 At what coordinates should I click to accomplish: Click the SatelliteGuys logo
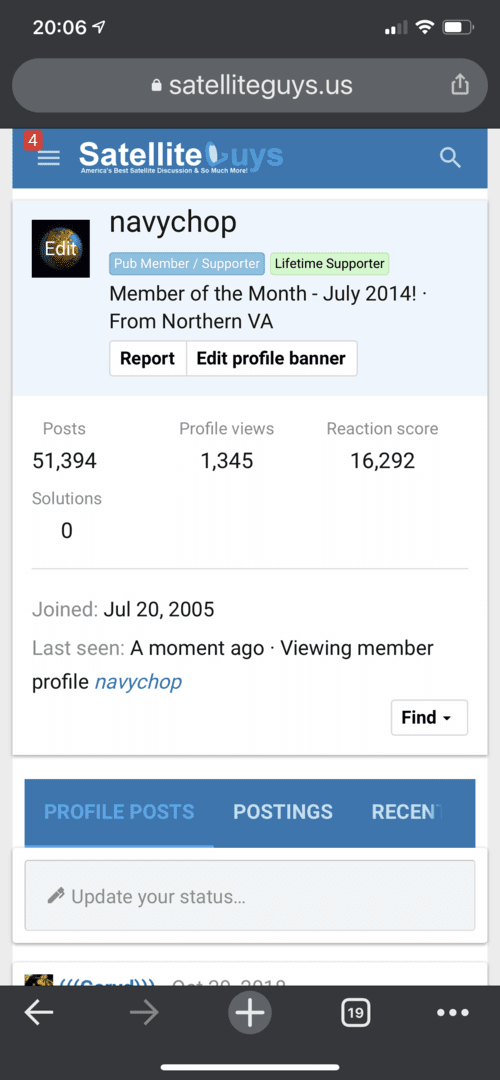click(180, 157)
